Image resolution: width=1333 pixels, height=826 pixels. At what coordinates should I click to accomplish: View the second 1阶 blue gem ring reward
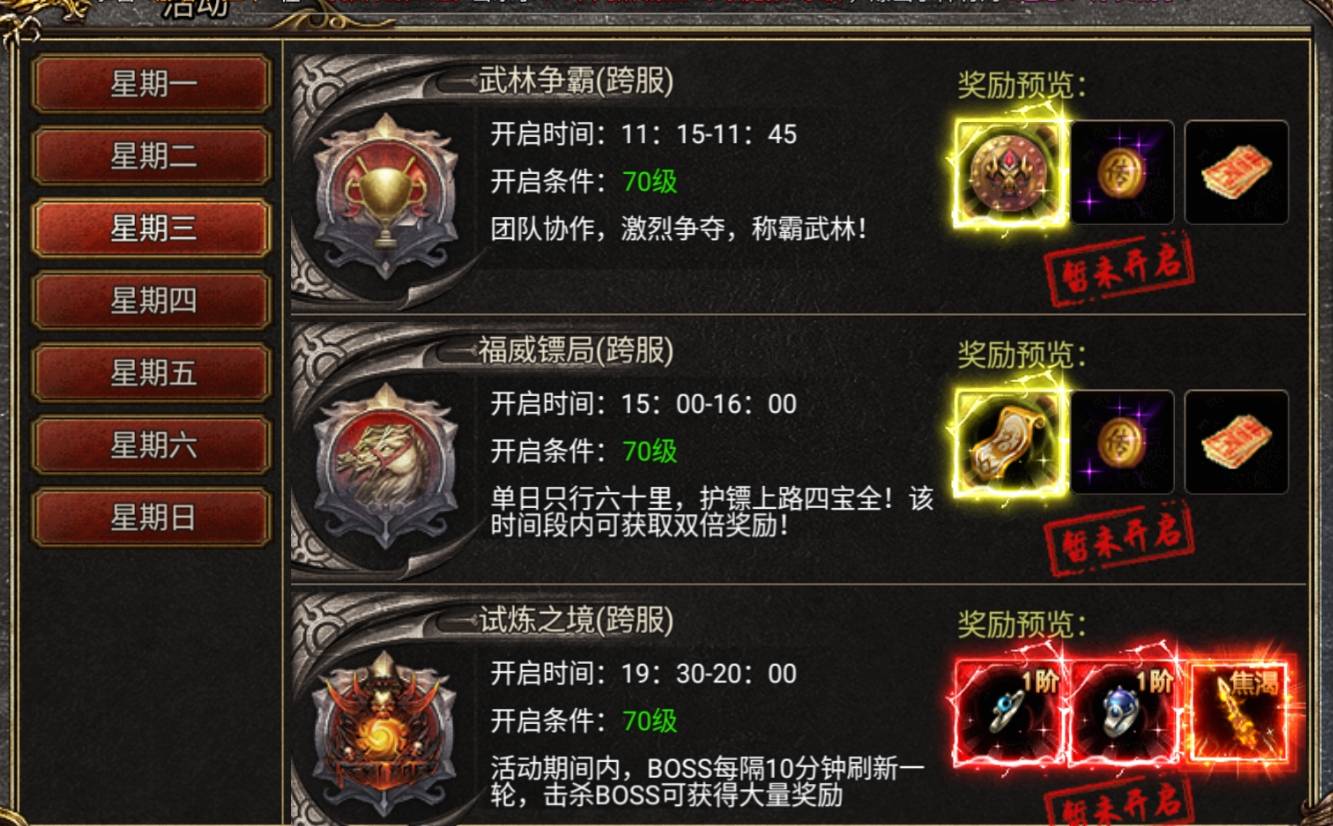coord(1122,713)
